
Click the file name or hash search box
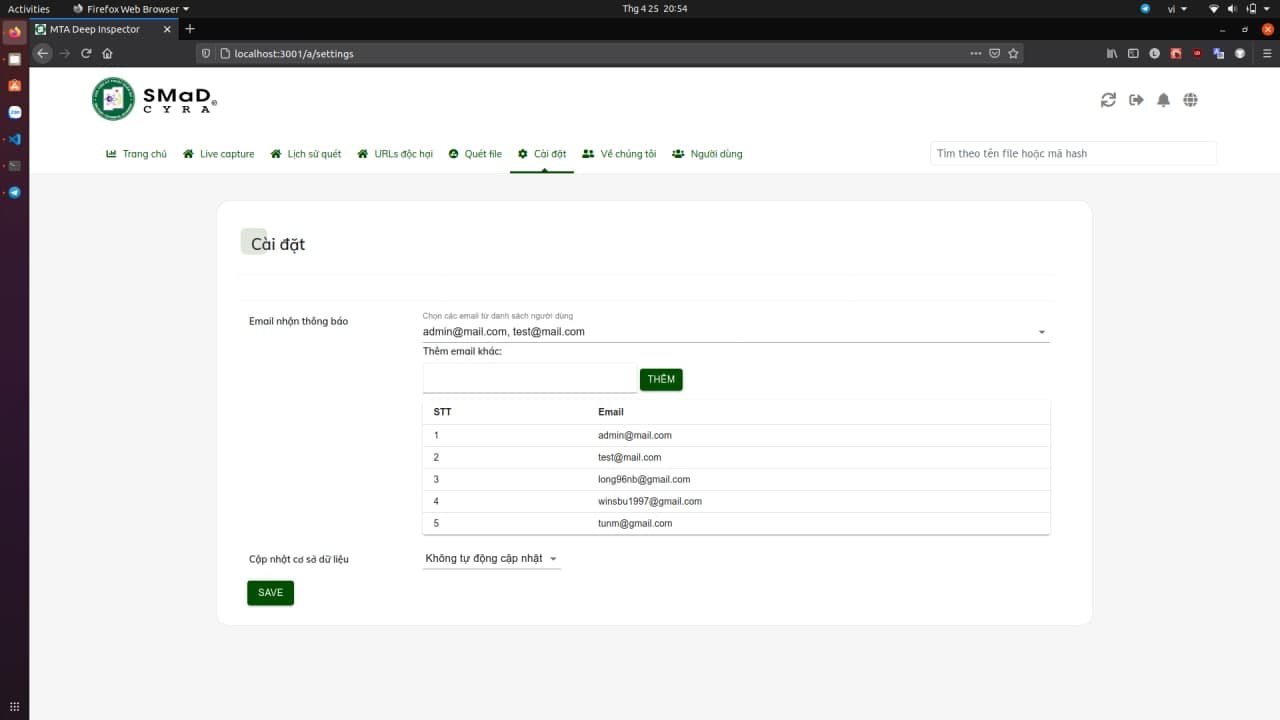(1073, 154)
